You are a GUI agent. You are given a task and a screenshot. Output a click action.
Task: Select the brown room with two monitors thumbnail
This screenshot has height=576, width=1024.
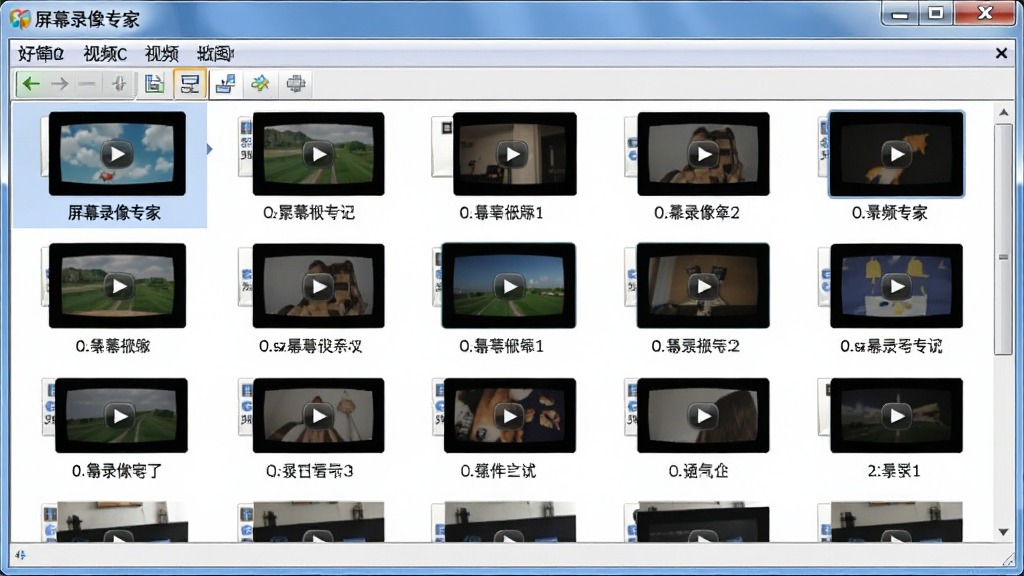coord(703,286)
